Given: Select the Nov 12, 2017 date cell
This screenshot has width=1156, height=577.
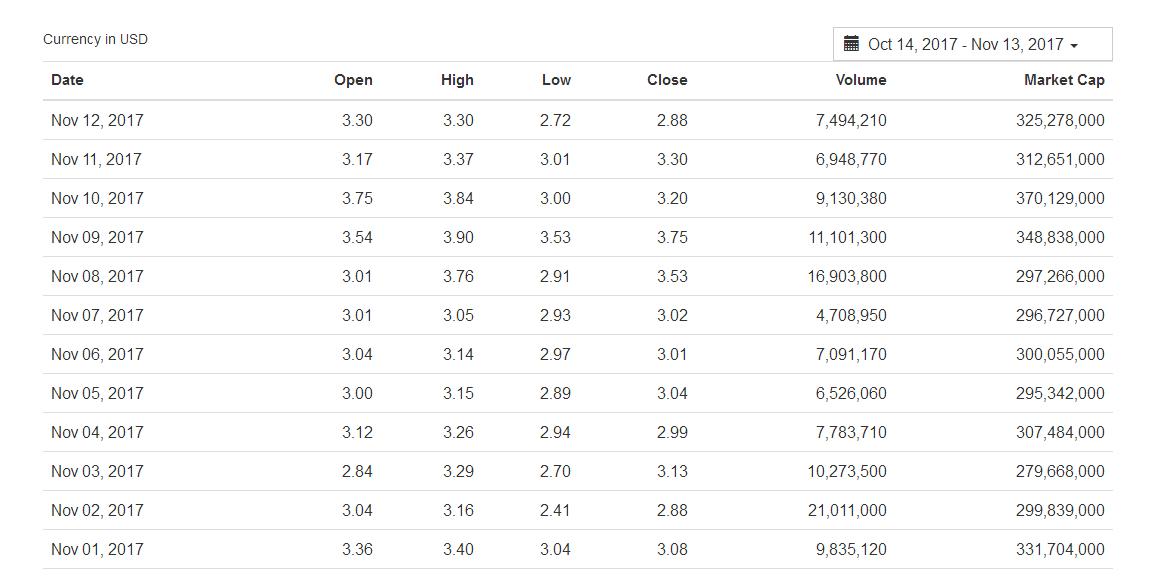Looking at the screenshot, I should tap(97, 120).
